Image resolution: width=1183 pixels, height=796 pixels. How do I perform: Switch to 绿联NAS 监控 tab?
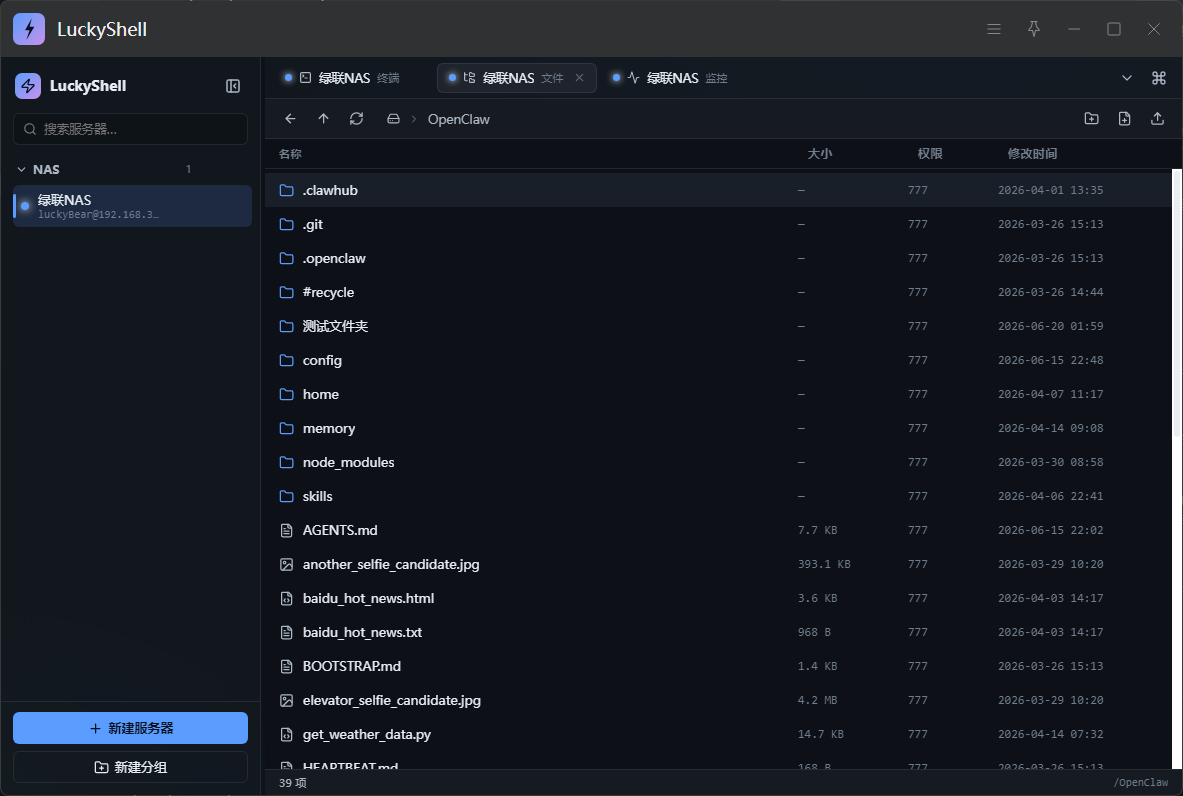(670, 78)
